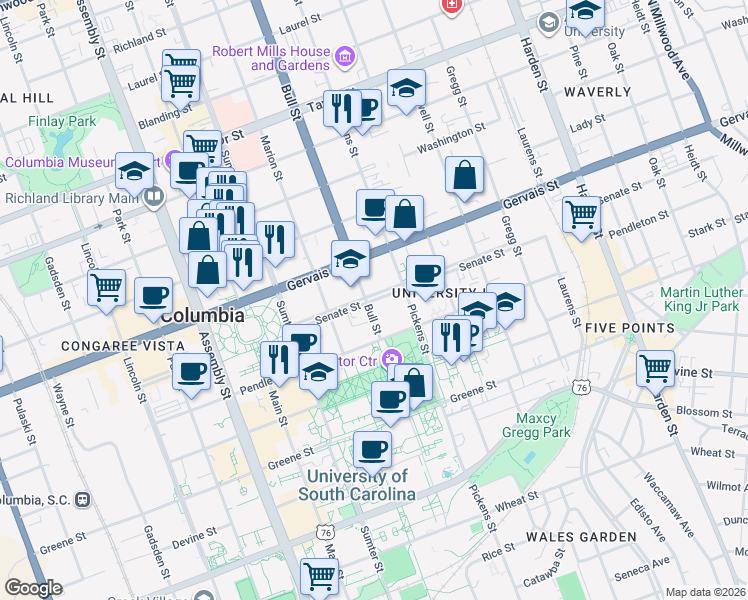The width and height of the screenshot is (748, 600).
Task: Select the coffee cup marker on Senate St near Pickens St
Action: 426,274
